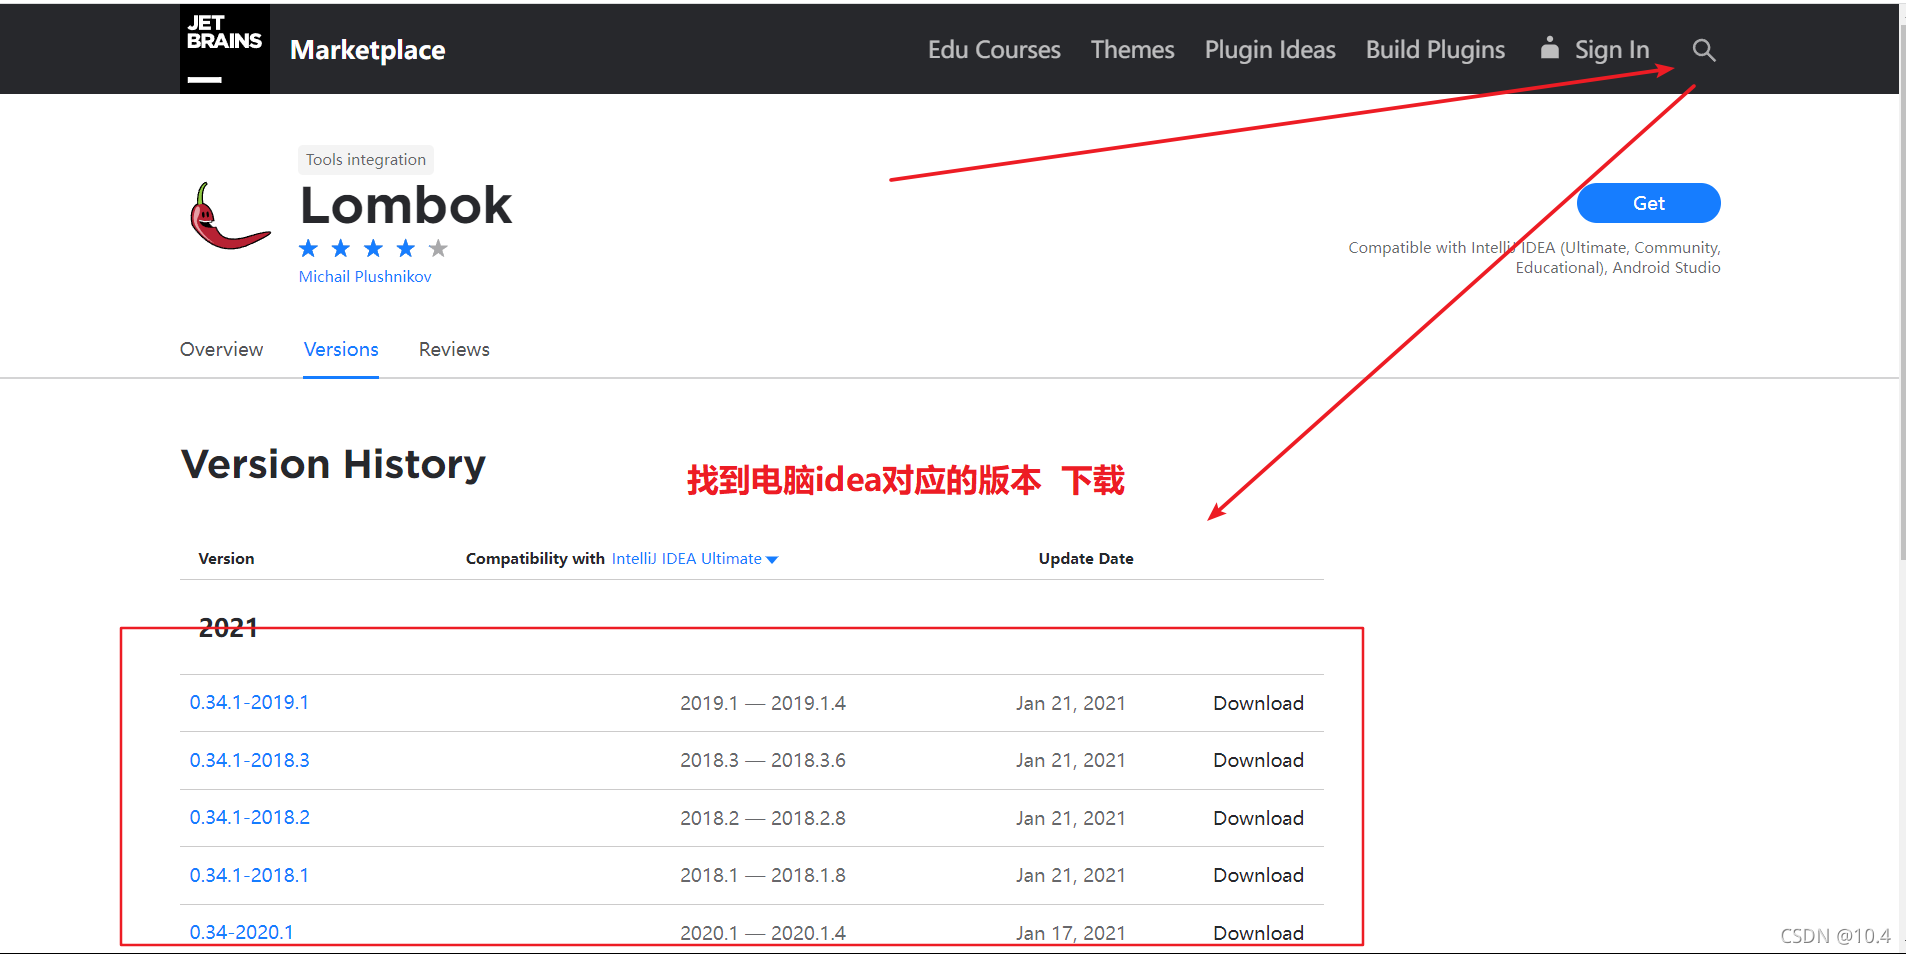Click the Tools integration tag

pyautogui.click(x=366, y=159)
